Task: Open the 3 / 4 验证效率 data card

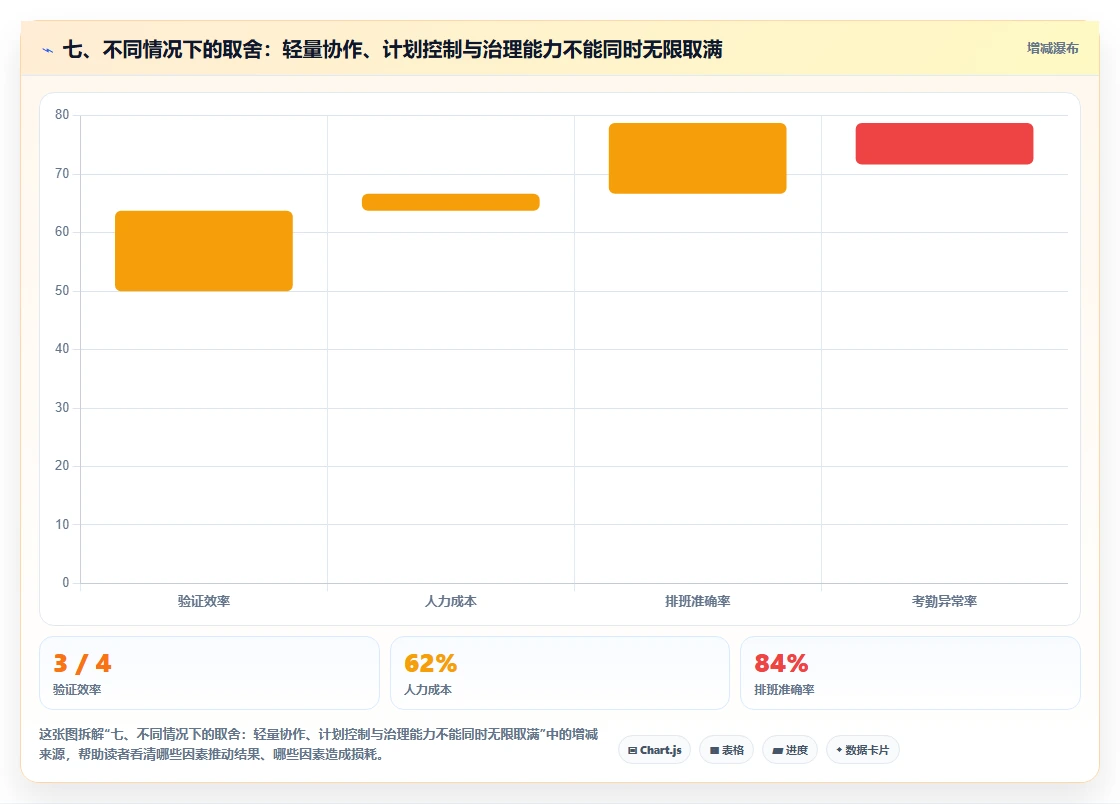Action: tap(209, 673)
